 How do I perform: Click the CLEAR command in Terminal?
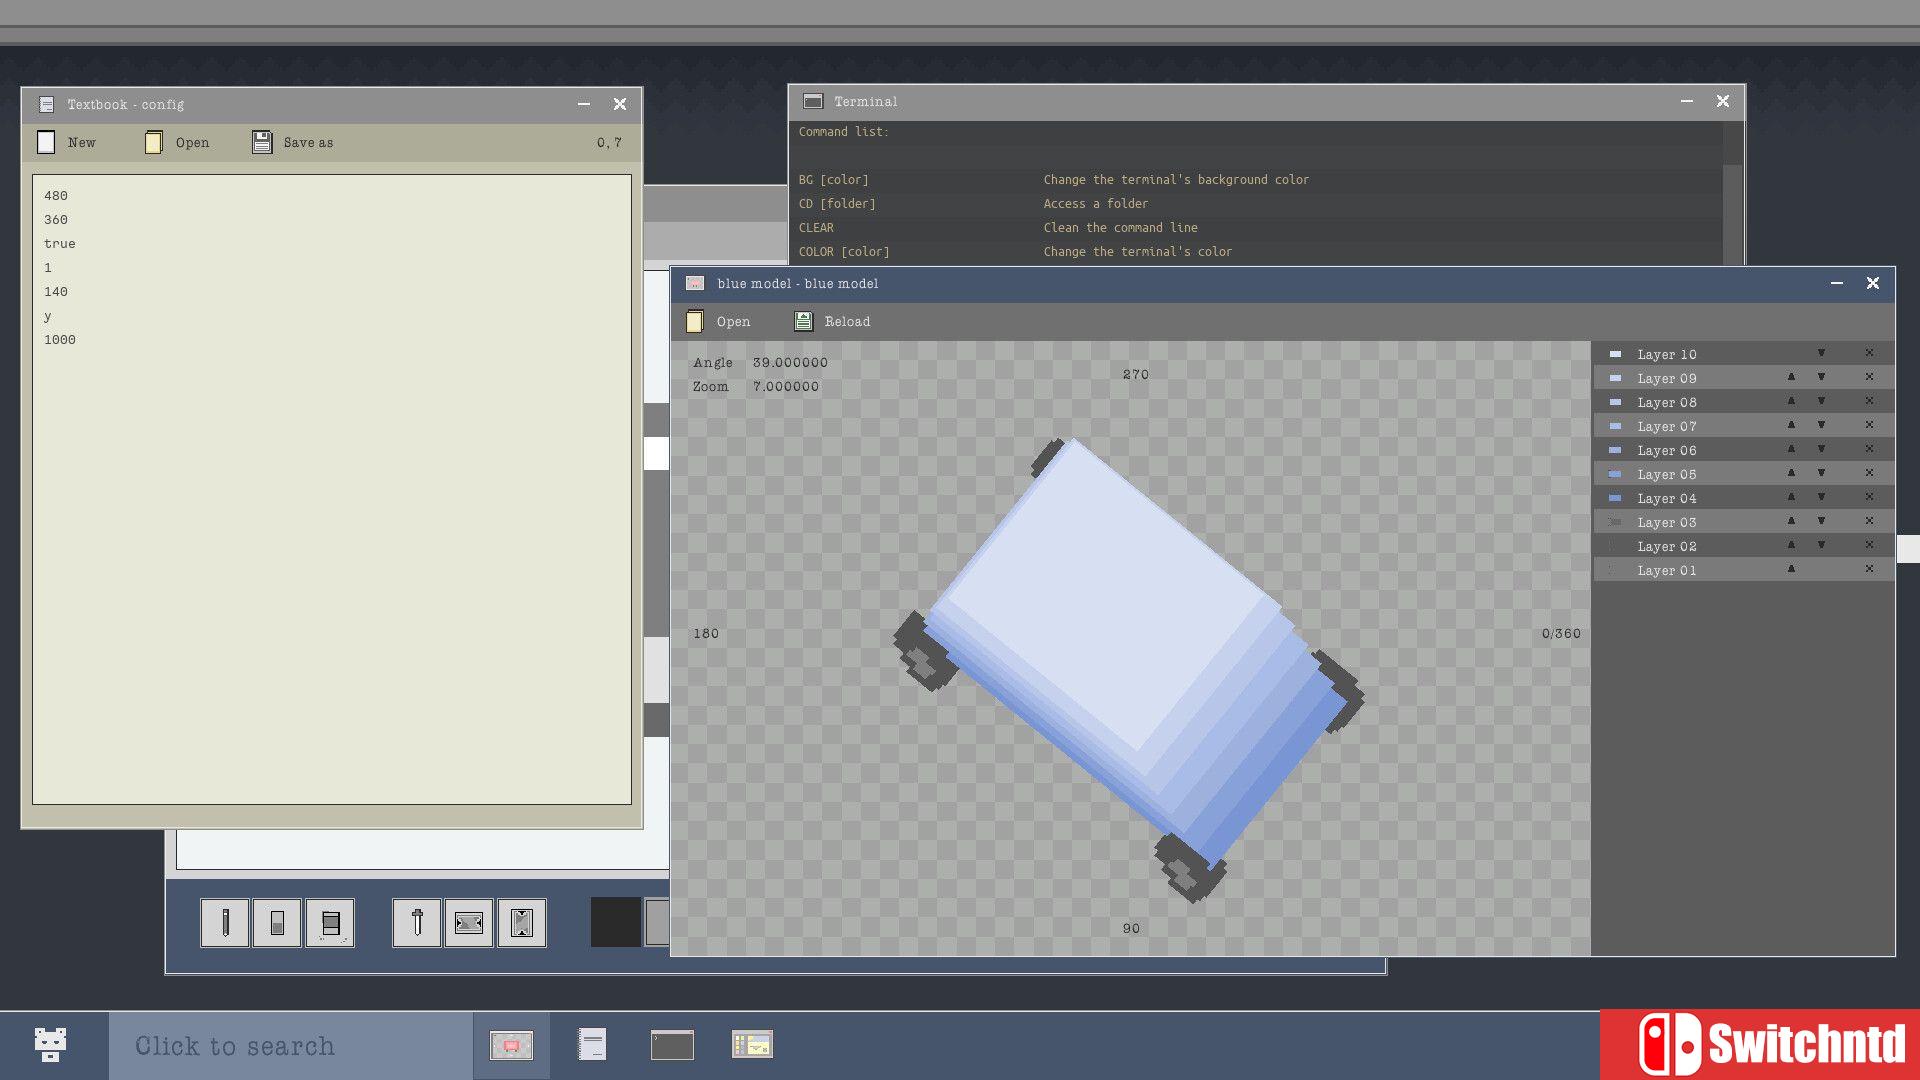[816, 228]
